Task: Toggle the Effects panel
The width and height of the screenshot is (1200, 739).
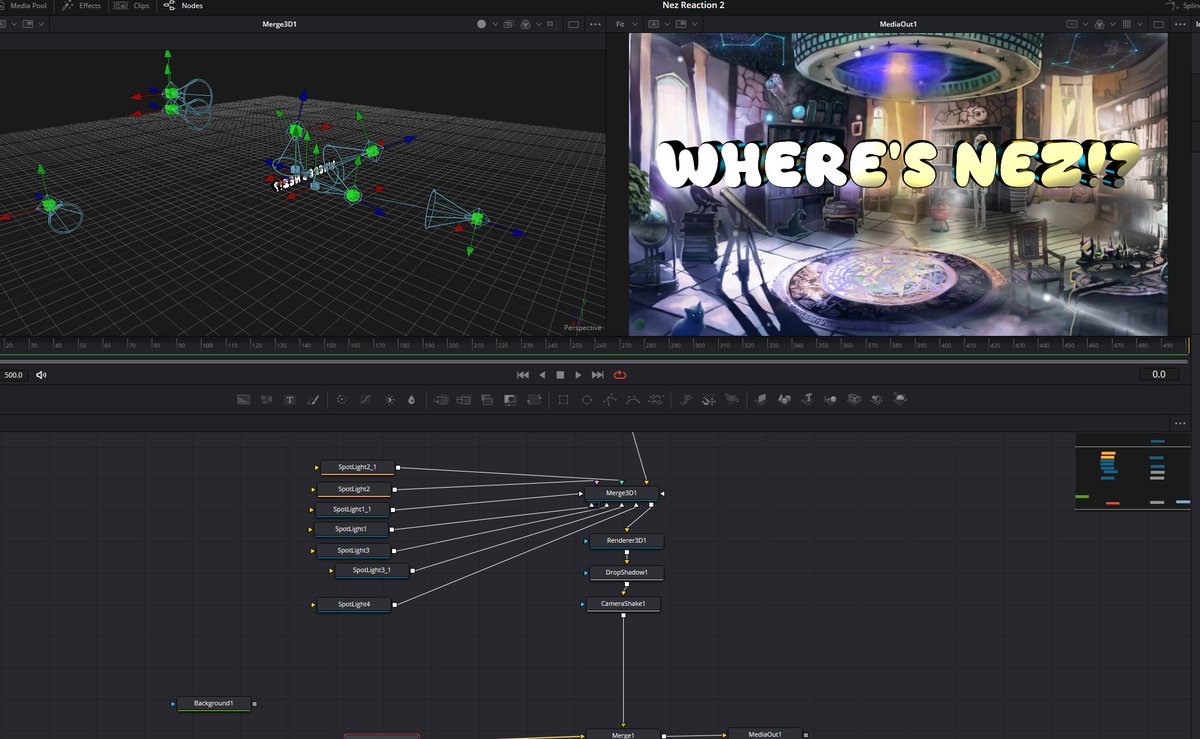Action: [82, 5]
